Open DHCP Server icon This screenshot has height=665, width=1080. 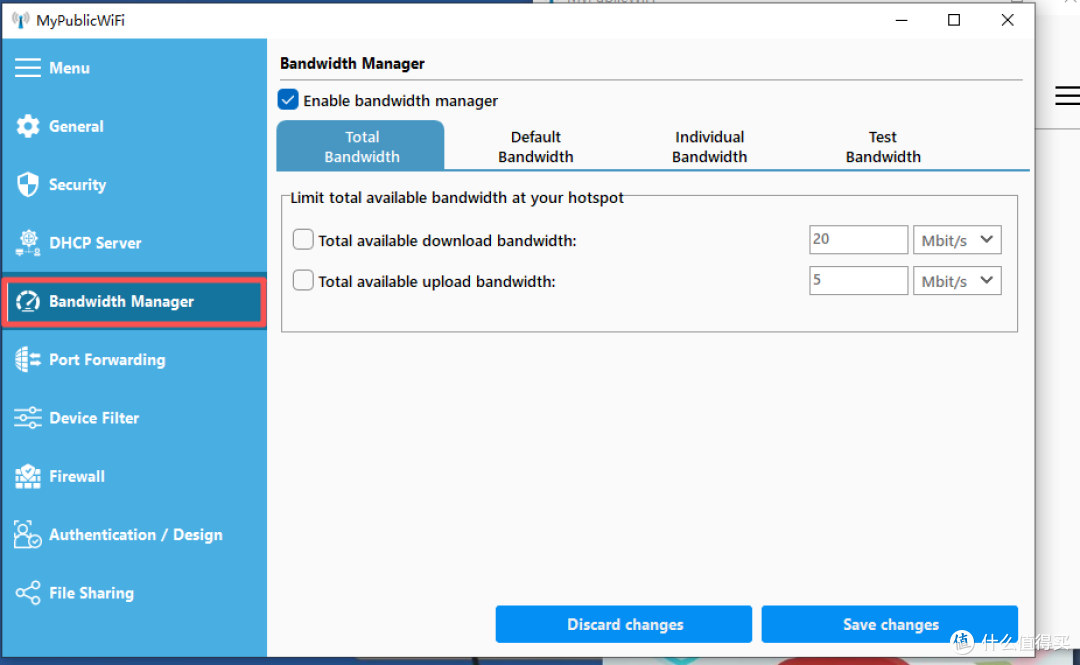[x=28, y=243]
